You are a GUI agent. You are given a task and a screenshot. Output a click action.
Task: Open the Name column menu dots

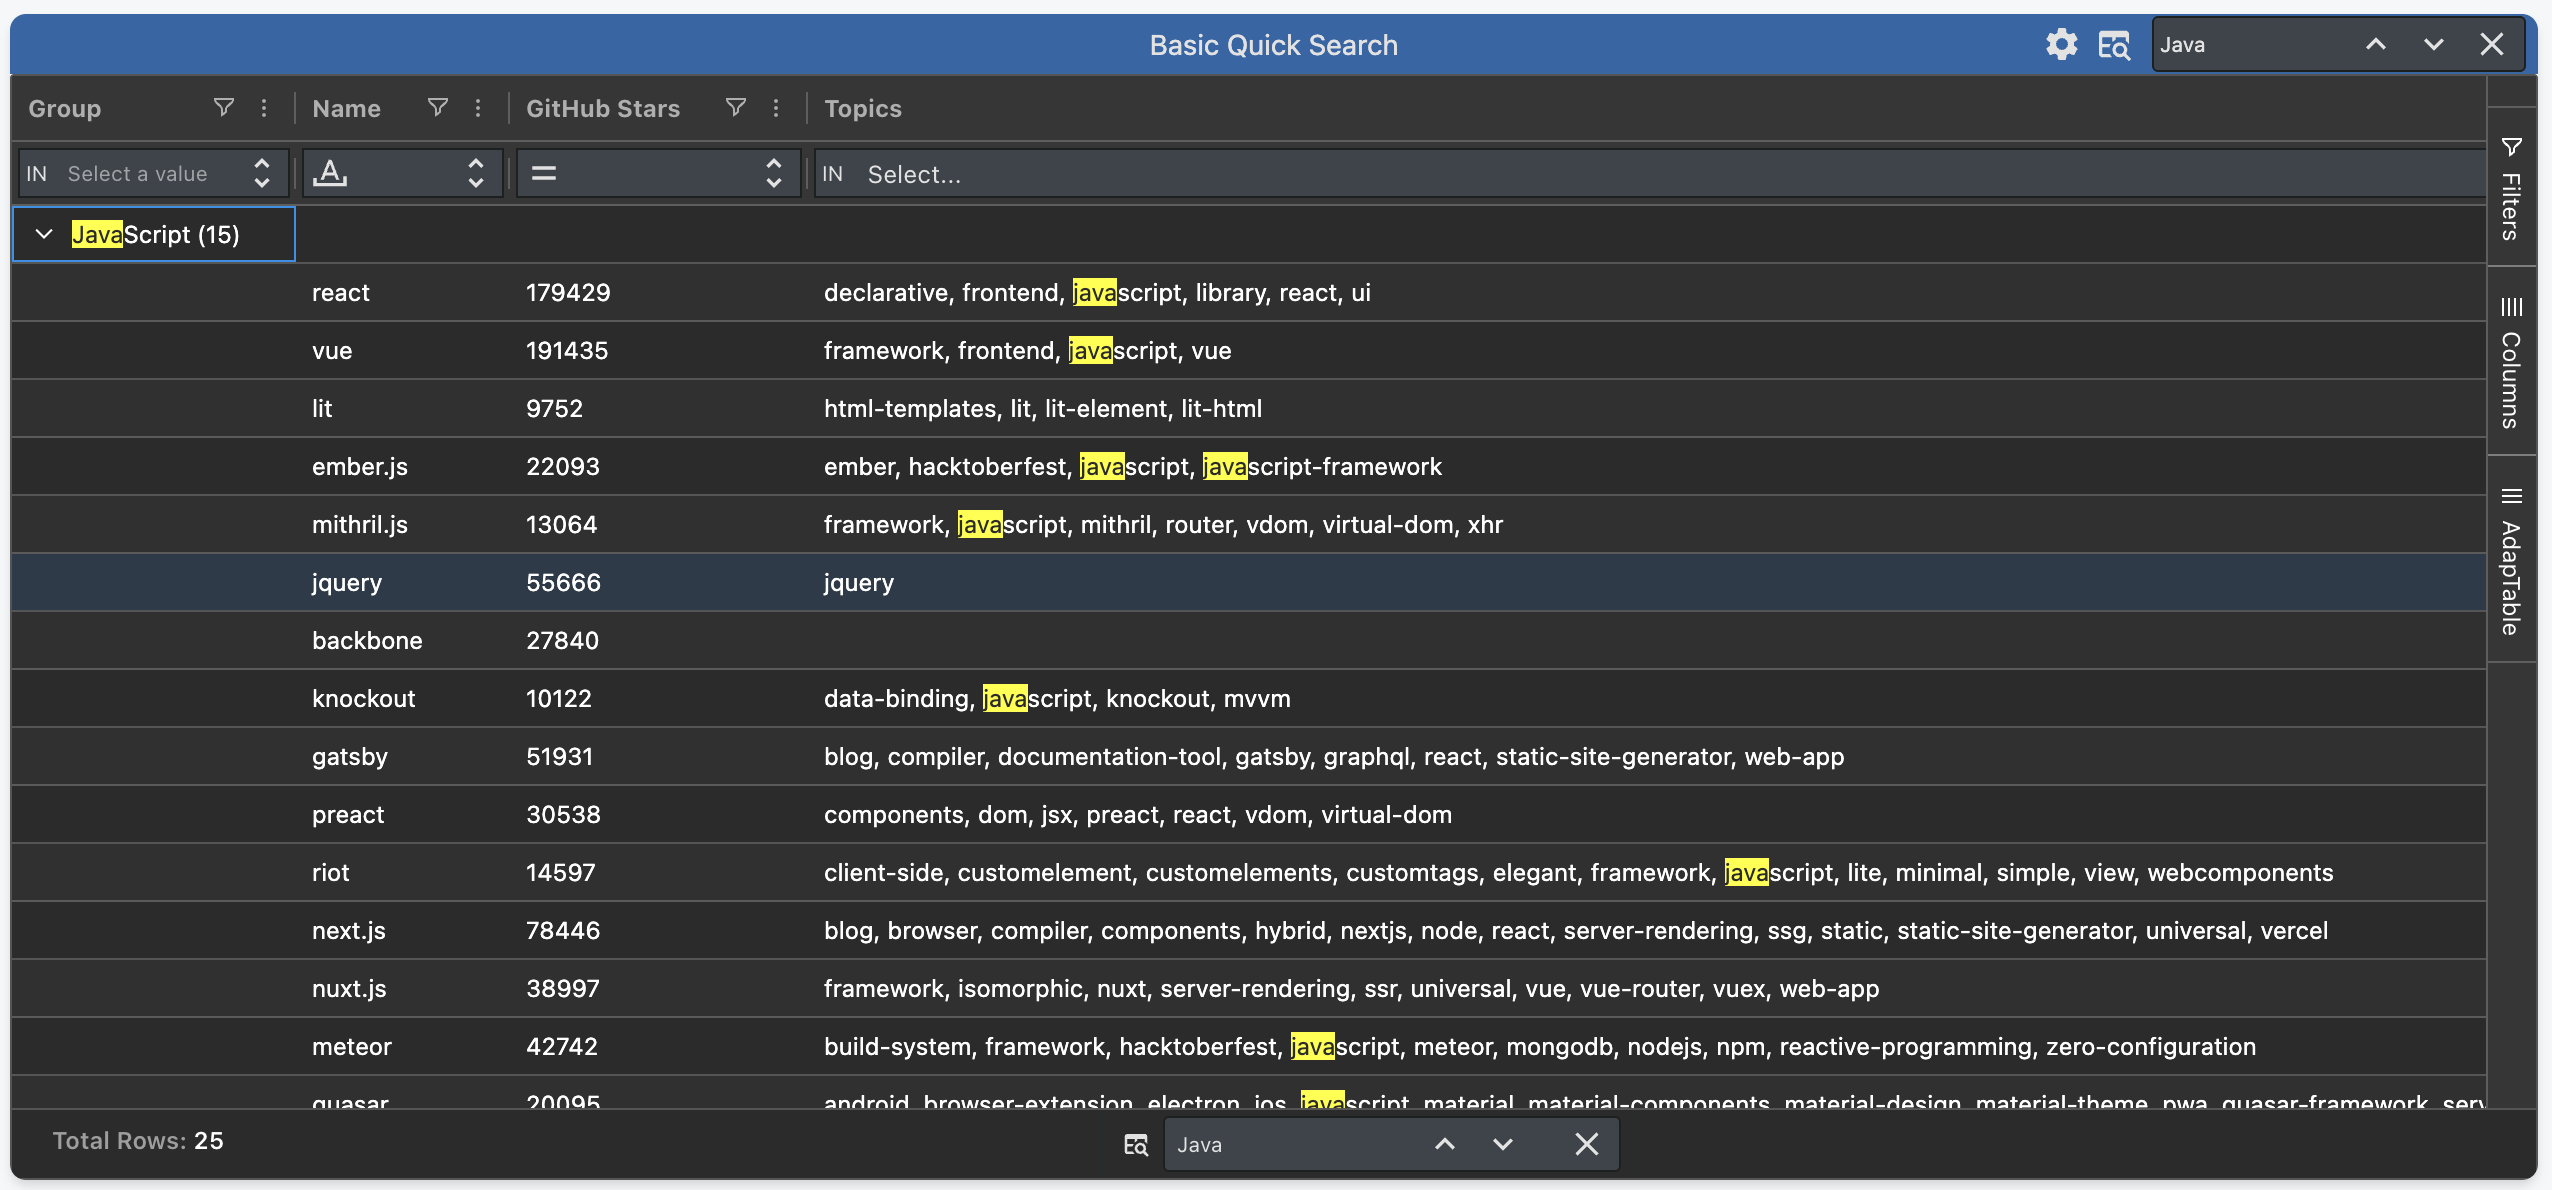click(478, 108)
